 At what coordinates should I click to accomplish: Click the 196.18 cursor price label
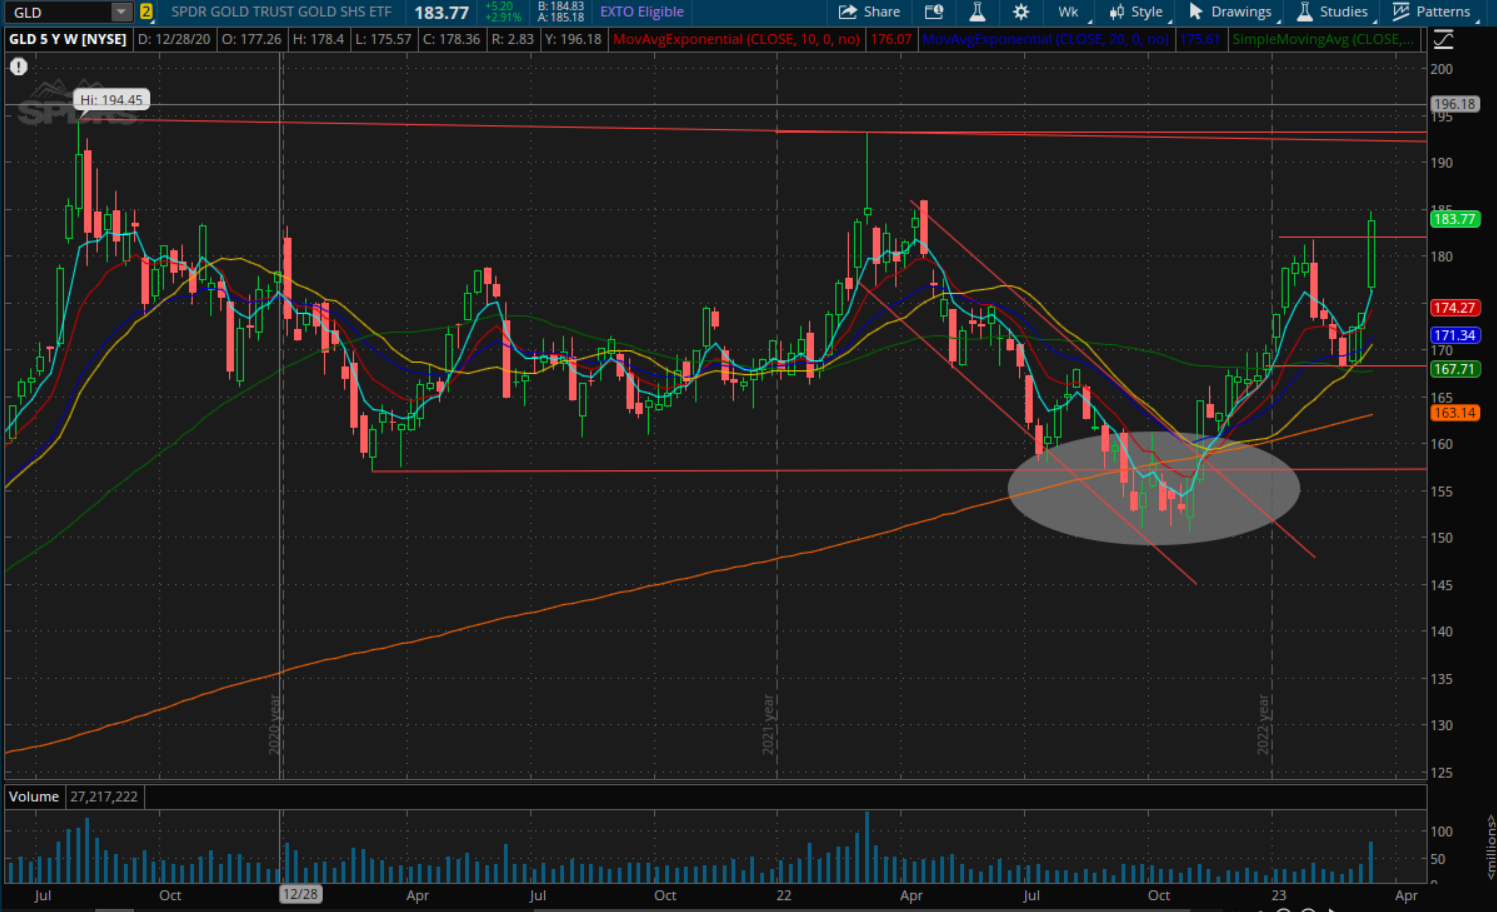1454,104
